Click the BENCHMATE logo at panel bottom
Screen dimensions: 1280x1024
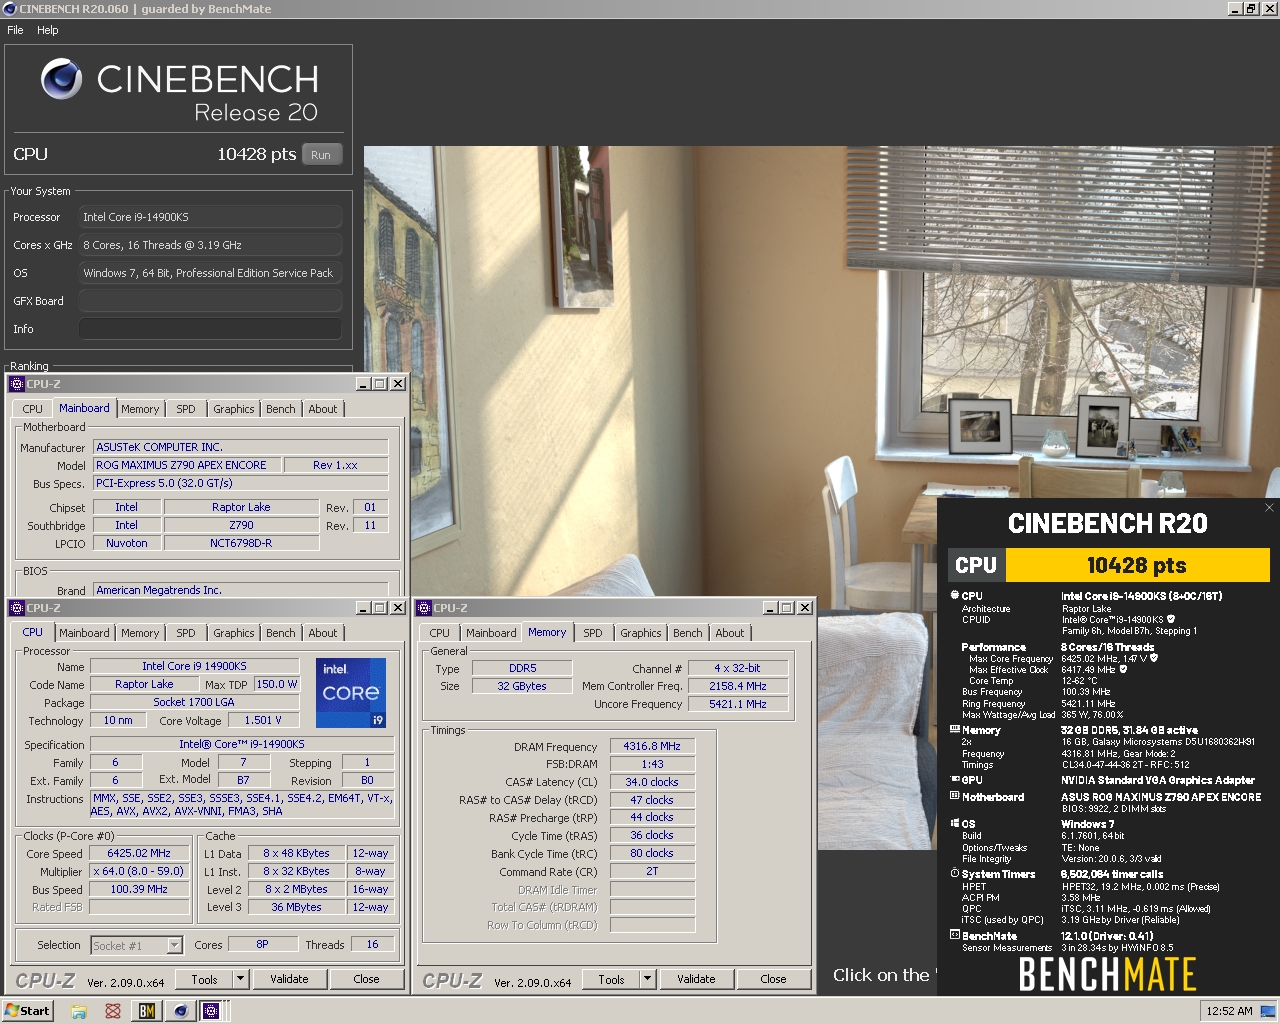(x=1107, y=974)
